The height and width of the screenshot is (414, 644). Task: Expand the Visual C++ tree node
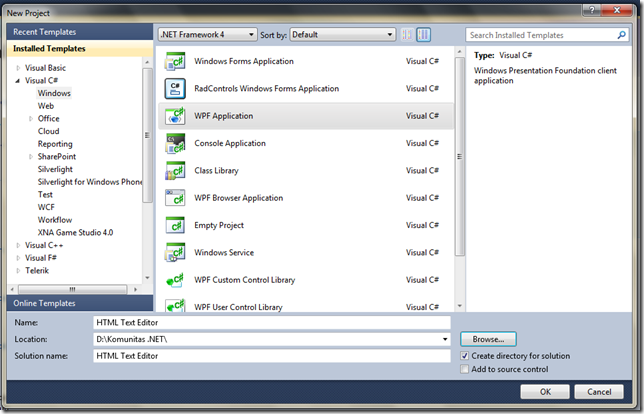(x=18, y=245)
